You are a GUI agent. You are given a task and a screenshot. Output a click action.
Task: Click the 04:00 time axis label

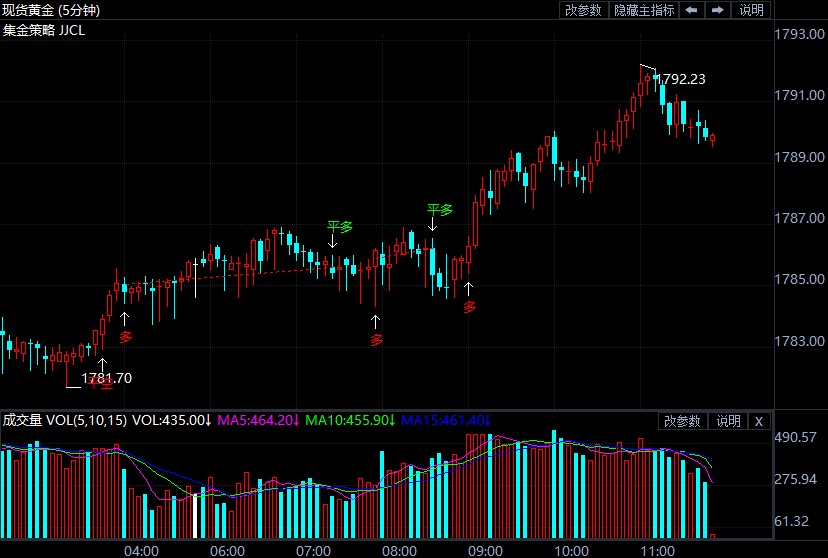click(142, 551)
